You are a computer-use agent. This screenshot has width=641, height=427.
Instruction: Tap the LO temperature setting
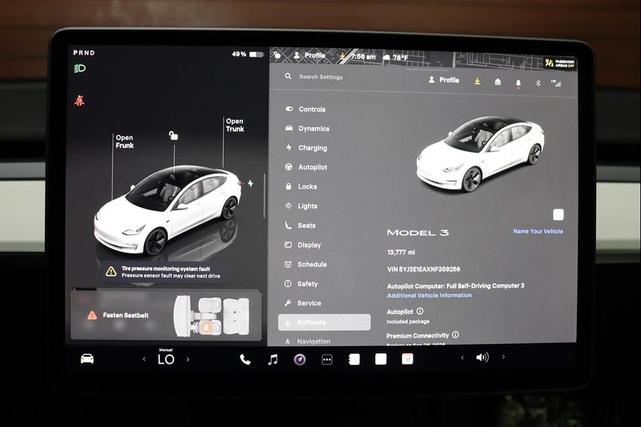166,359
